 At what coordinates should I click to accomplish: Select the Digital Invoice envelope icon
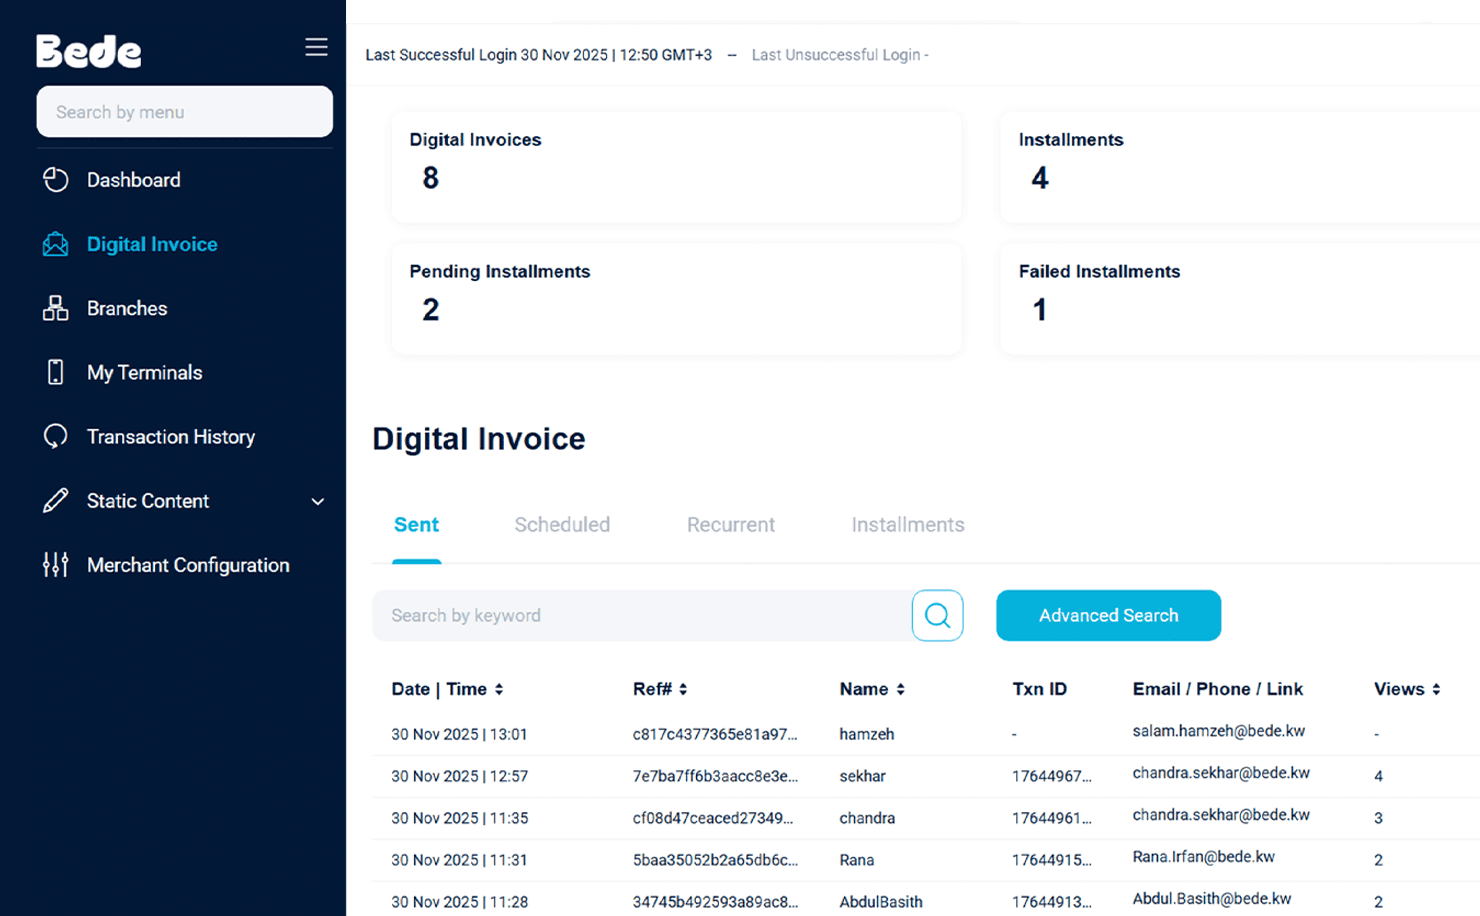coord(55,244)
